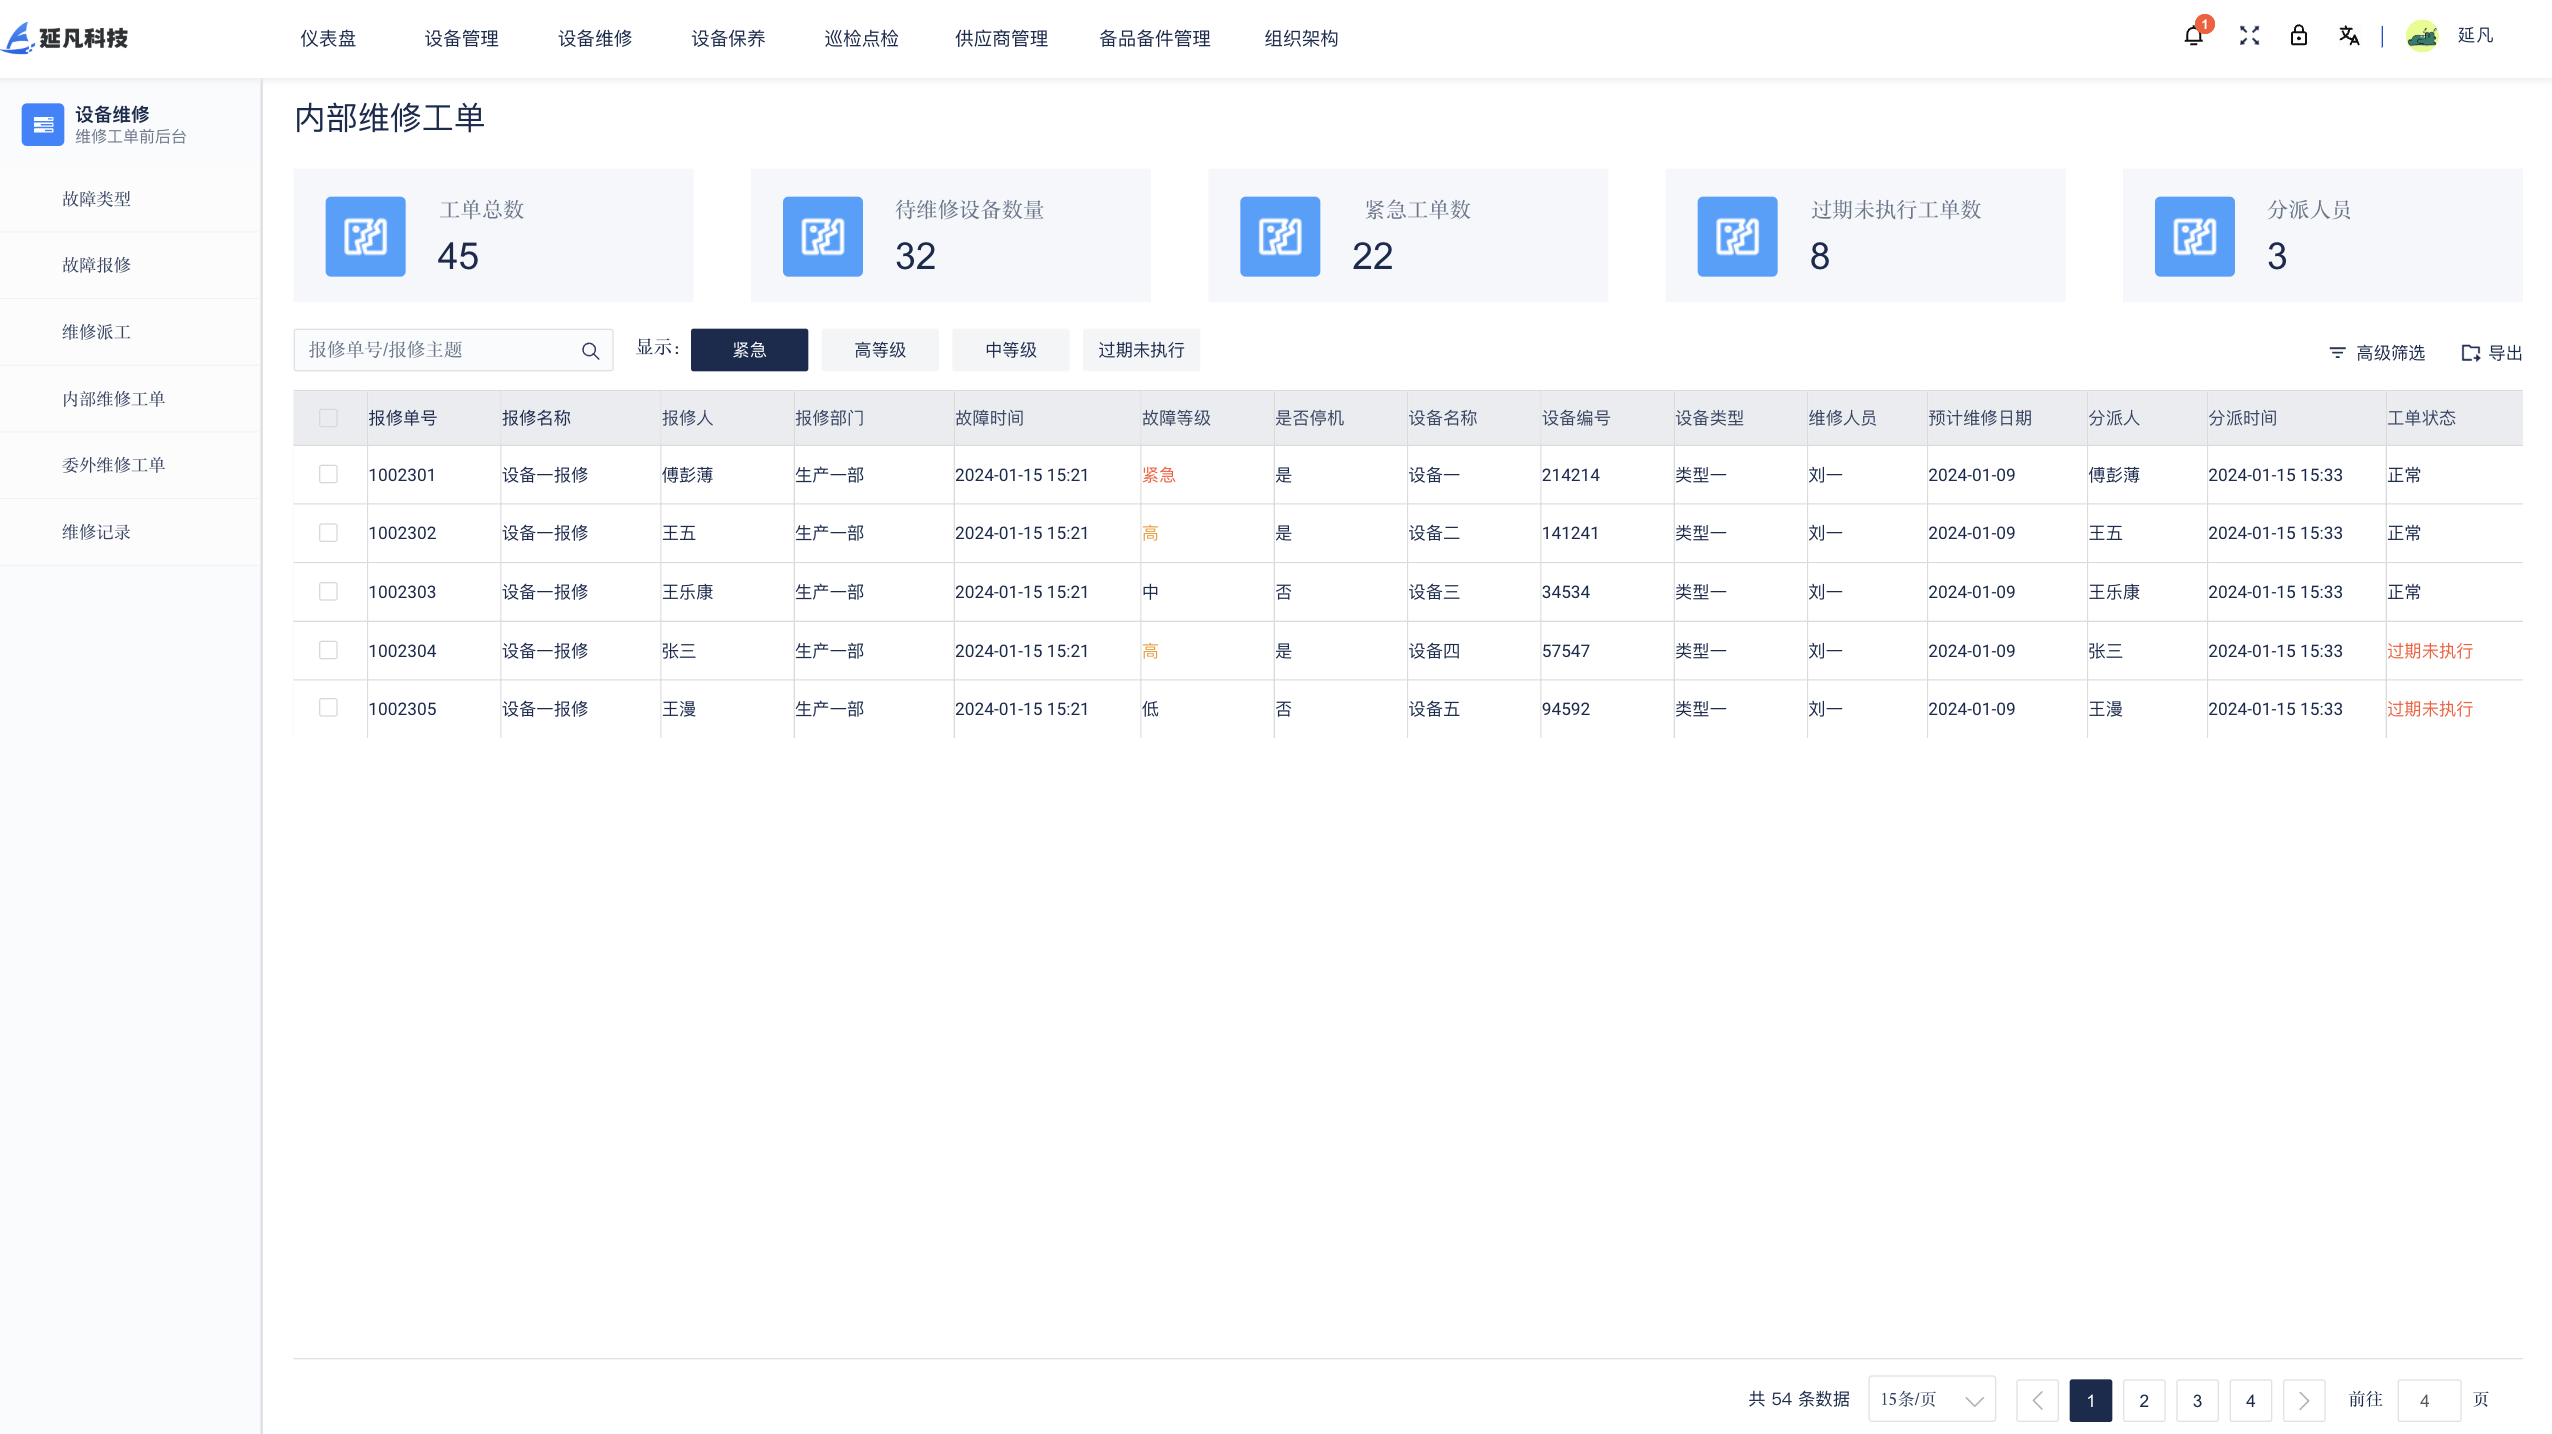Click the previous page arrow

2037,1400
